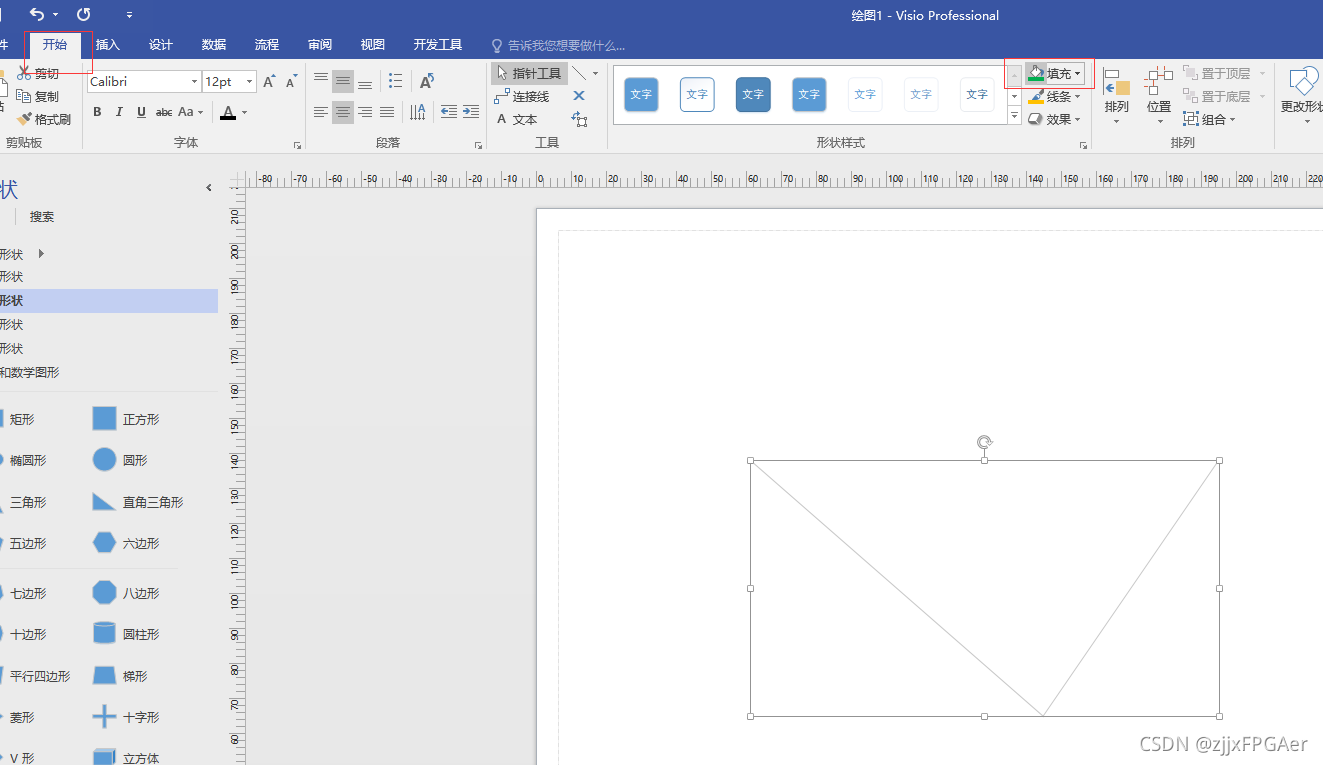Align text right
1323x765 pixels.
point(365,112)
